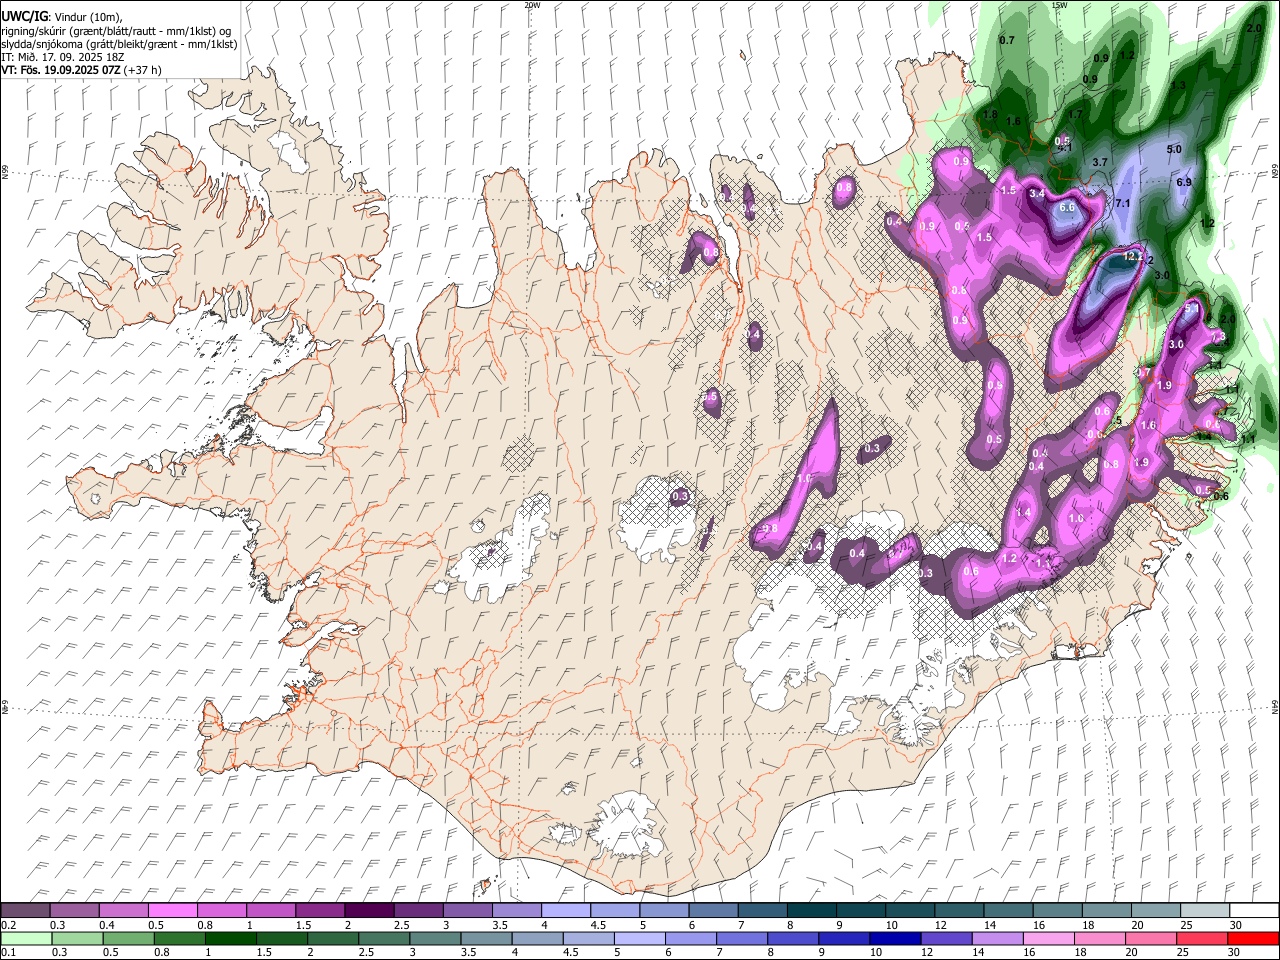Click the 6.6 snowfall value on the map
The width and height of the screenshot is (1280, 960).
1067,207
